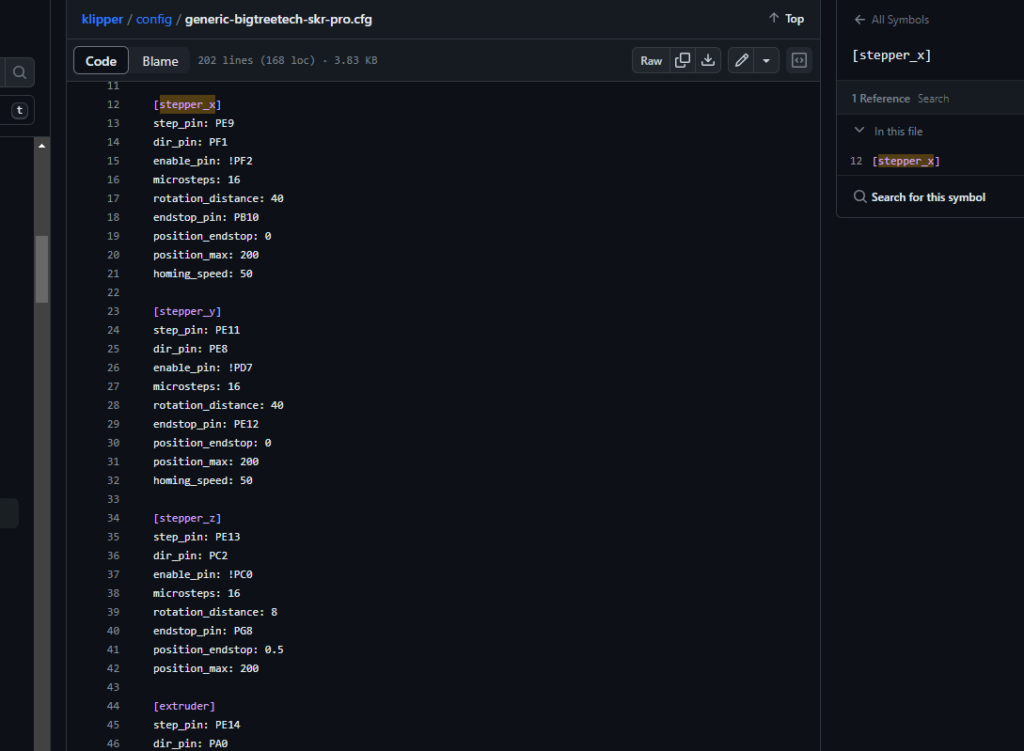Click 'enable_pin: !PD7' line
This screenshot has width=1024, height=751.
tap(202, 368)
